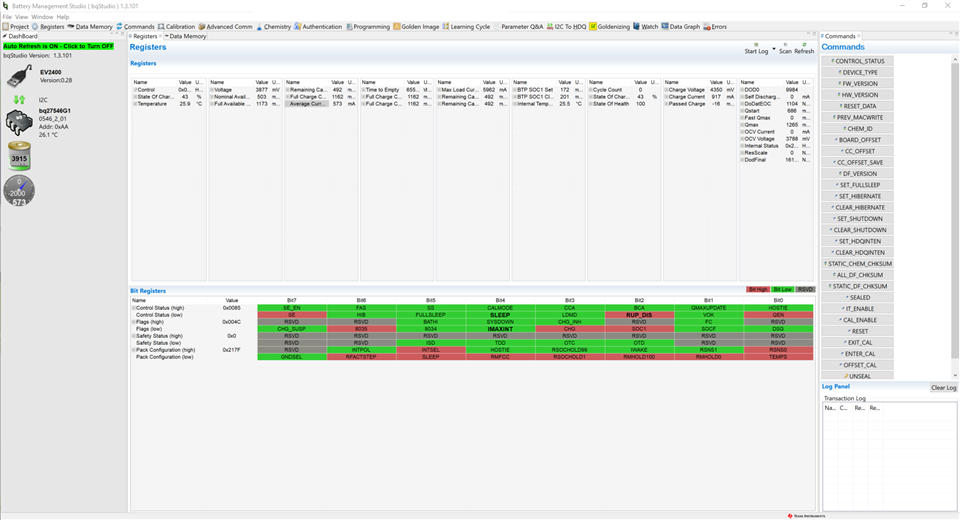960x520 pixels.
Task: Open Start Log dropdown arrow
Action: [x=774, y=48]
